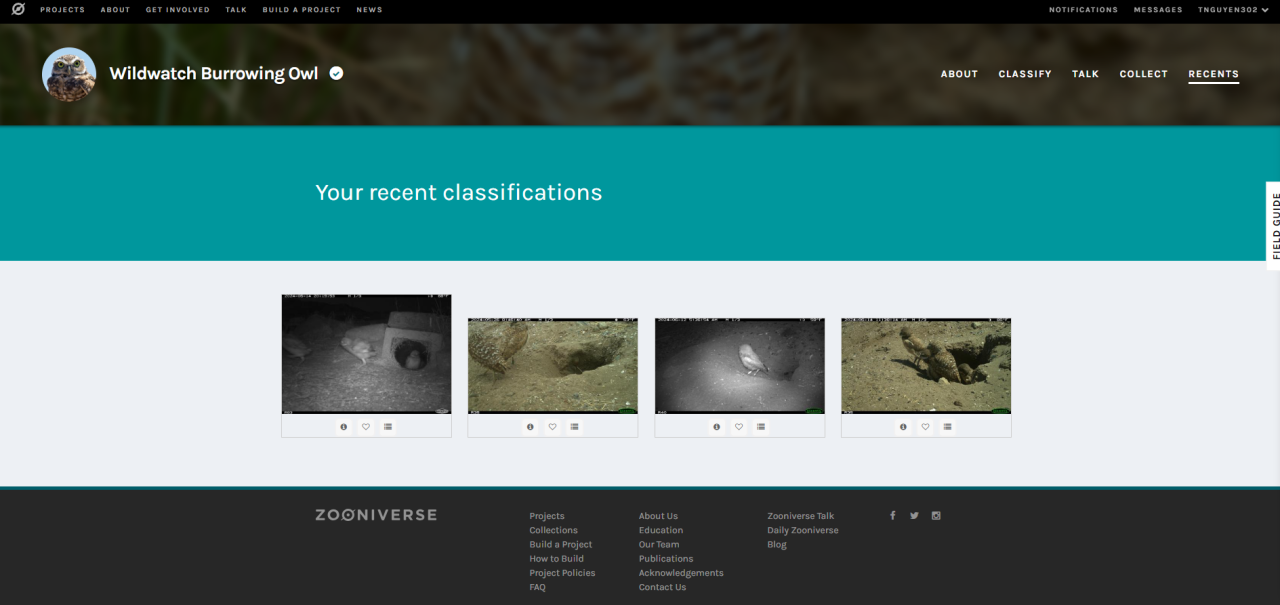Viewport: 1280px width, 605px height.
Task: Open Wildwatch Burrowing Owl project avatar
Action: tap(69, 74)
